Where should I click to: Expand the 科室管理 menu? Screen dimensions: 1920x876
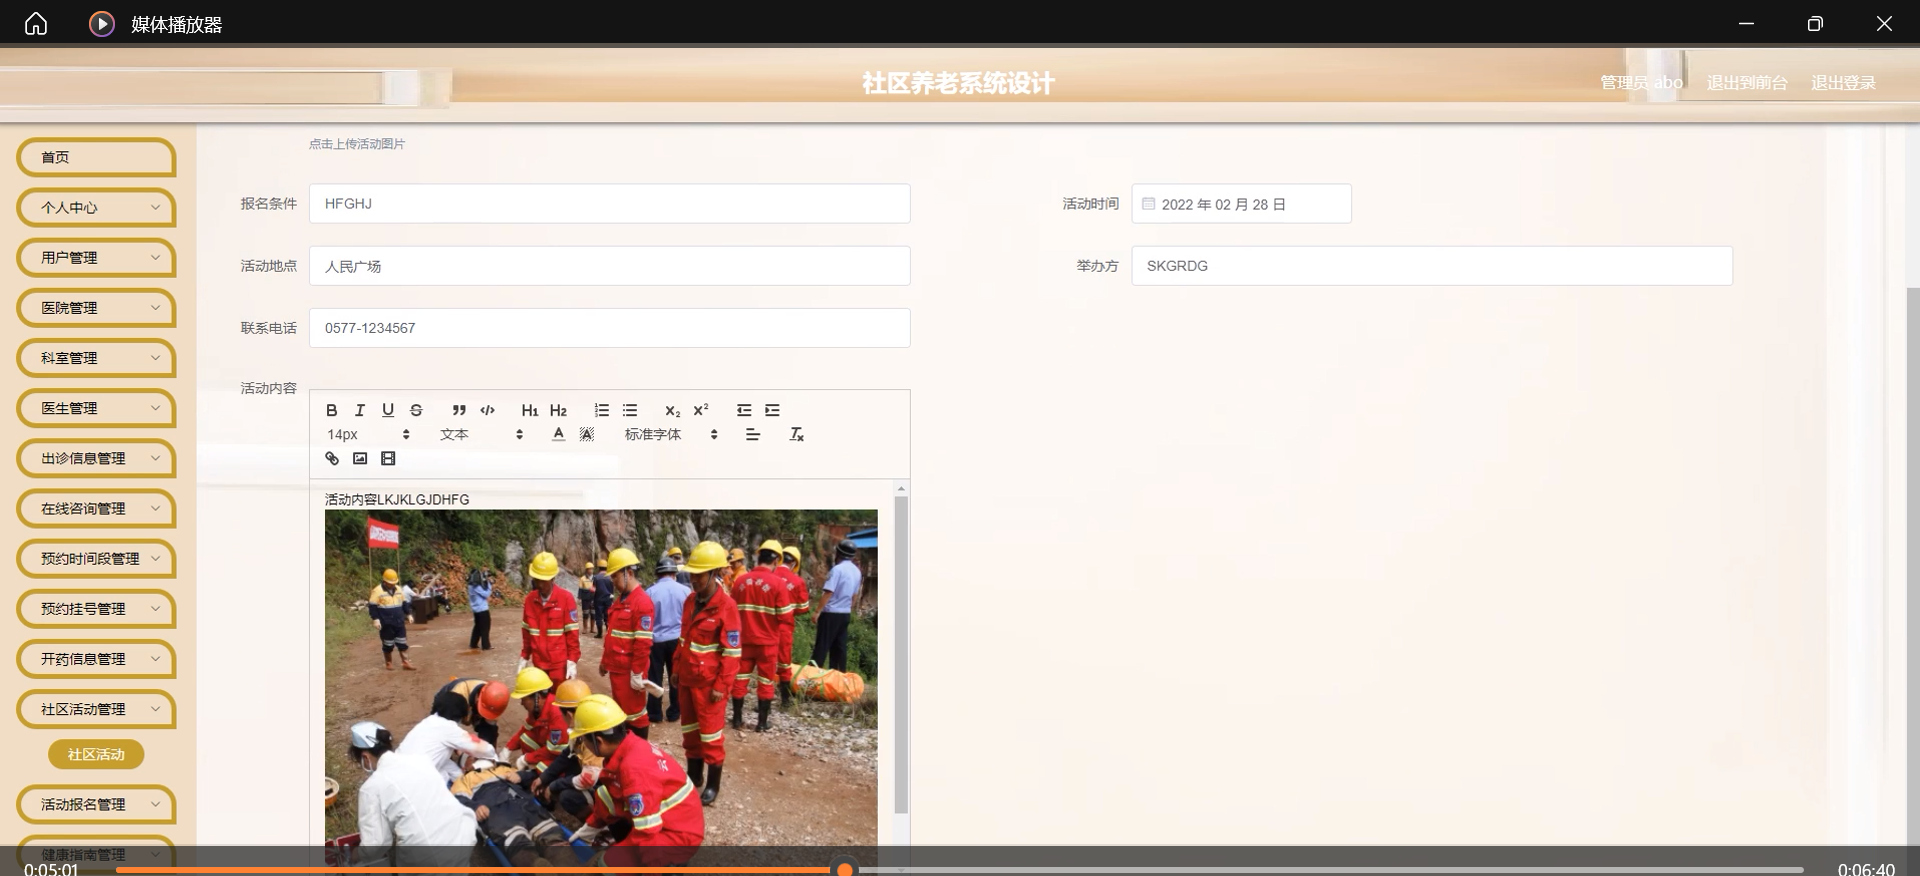point(96,358)
